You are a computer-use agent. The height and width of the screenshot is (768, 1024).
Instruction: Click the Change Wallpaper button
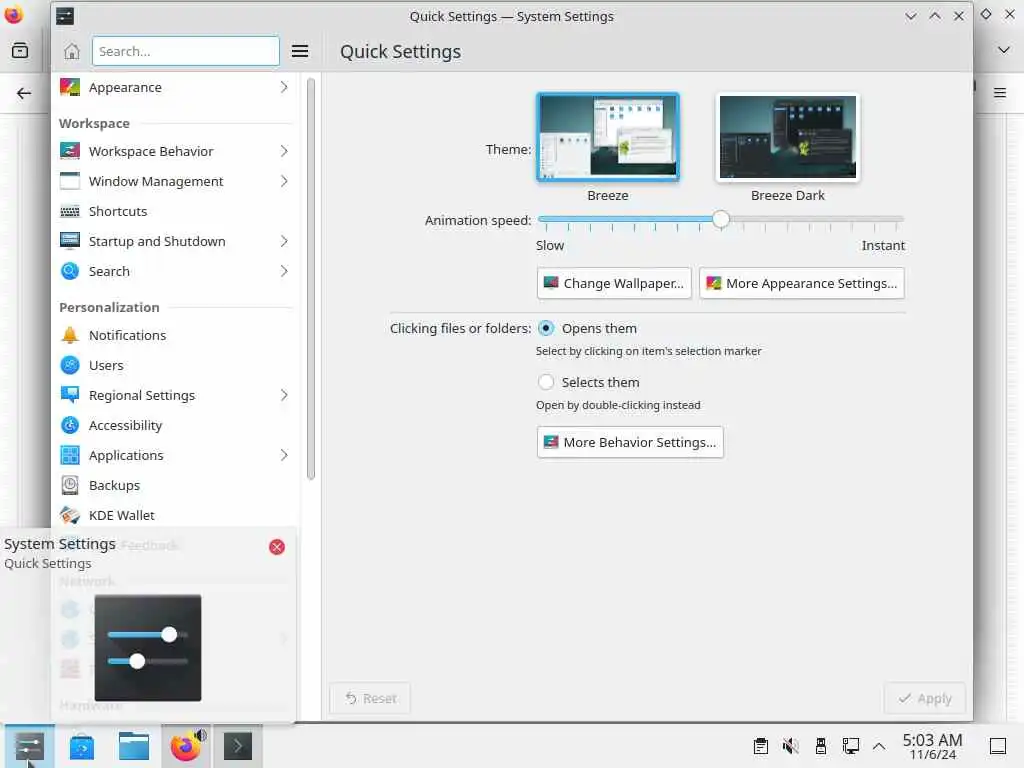coord(614,283)
